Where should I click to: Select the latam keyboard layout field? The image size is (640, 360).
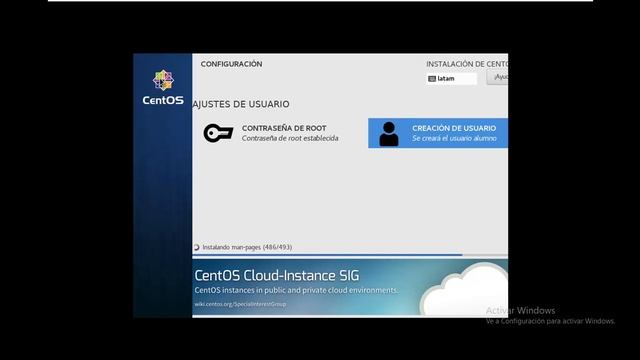(451, 79)
